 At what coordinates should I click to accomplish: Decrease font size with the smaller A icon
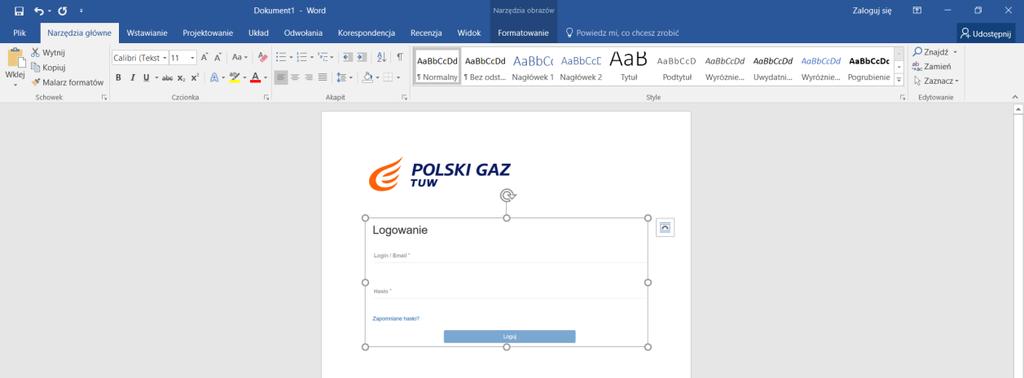pyautogui.click(x=218, y=57)
